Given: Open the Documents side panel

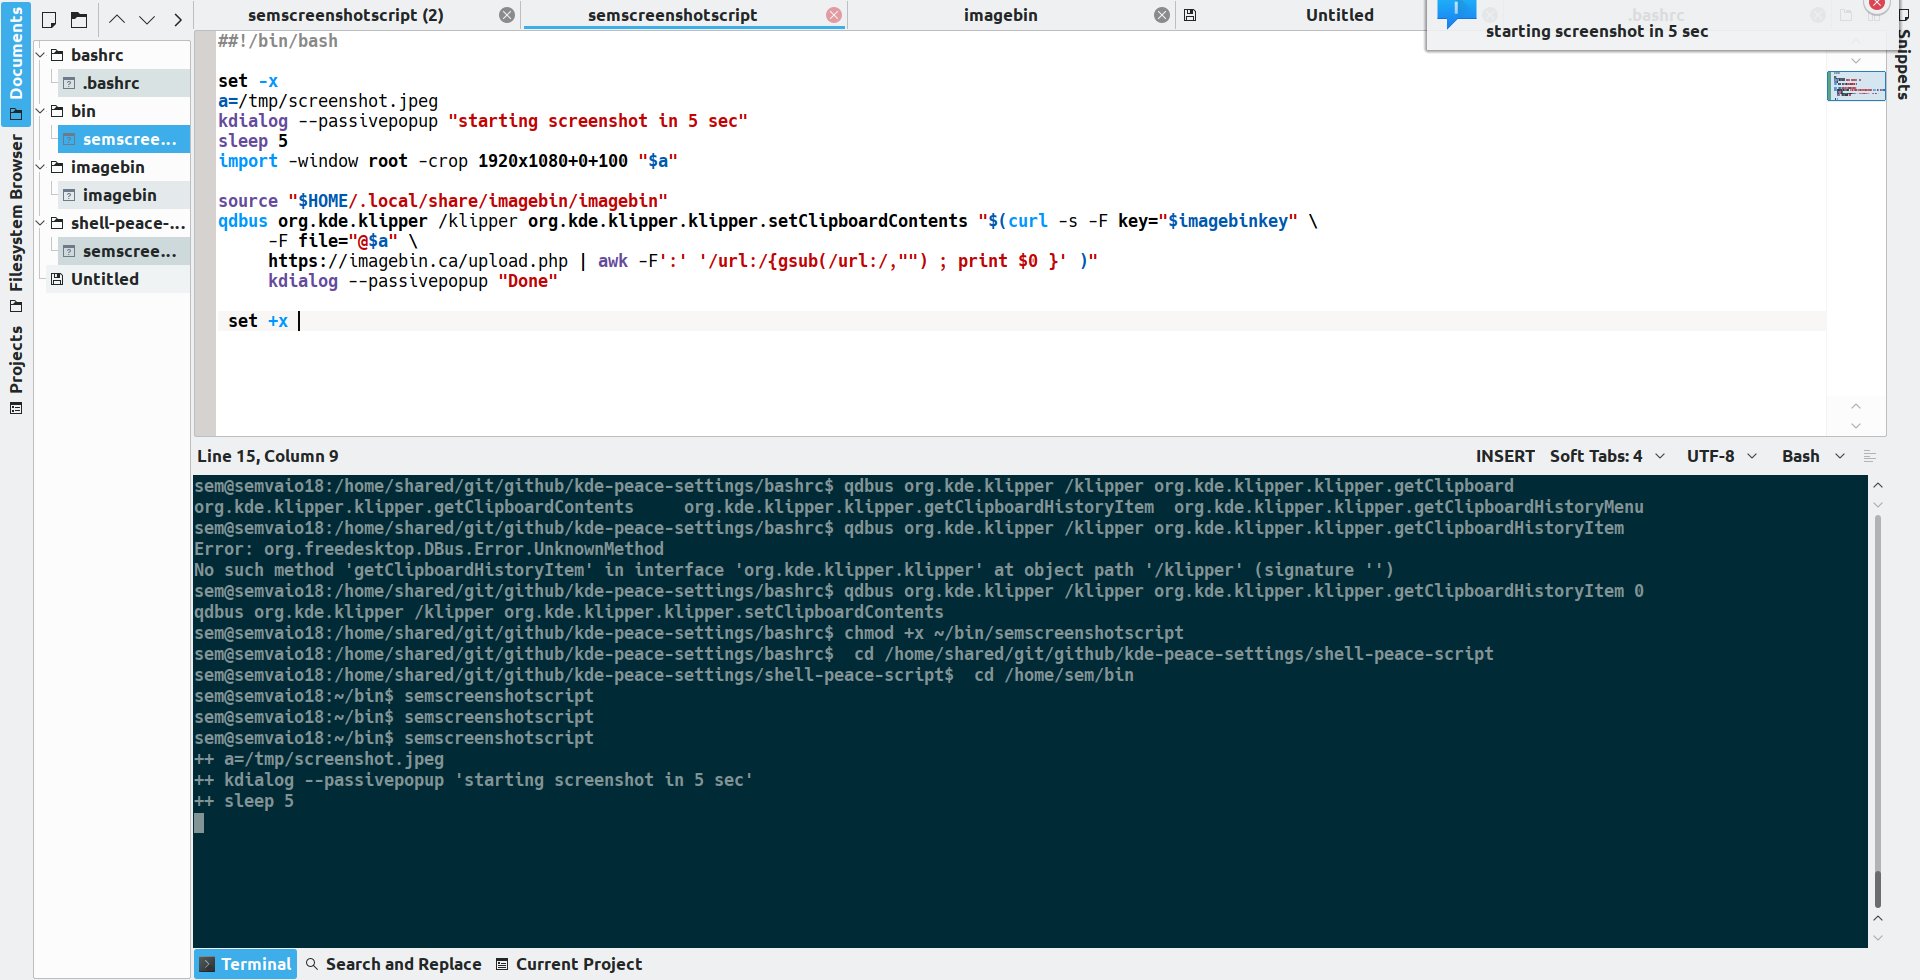Looking at the screenshot, I should (x=16, y=62).
